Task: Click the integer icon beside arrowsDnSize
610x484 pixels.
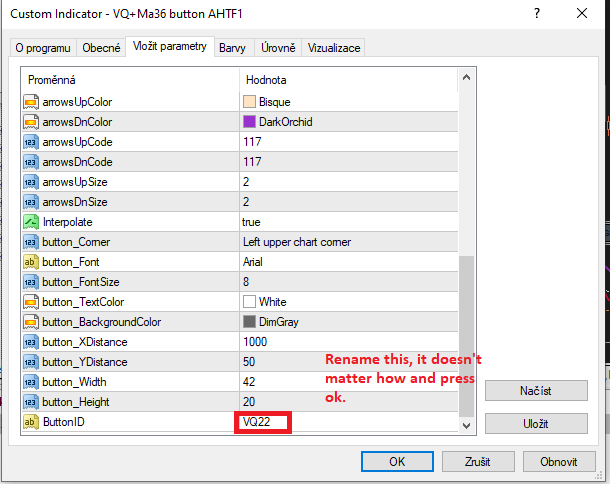Action: [x=31, y=202]
